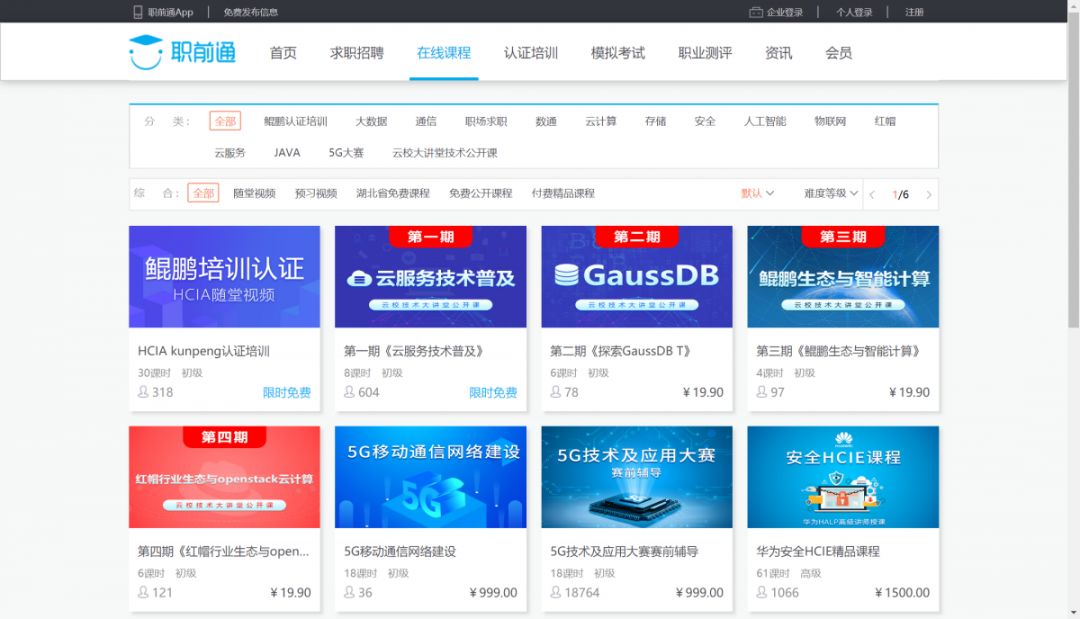
Task: Click the 职前通 logo icon
Action: 144,53
